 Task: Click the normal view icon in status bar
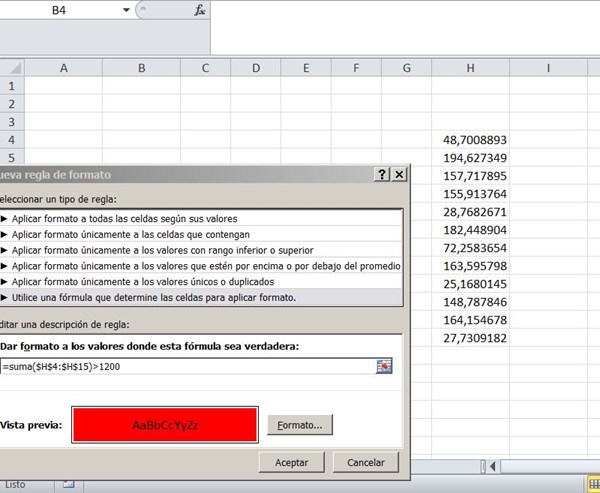(594, 484)
